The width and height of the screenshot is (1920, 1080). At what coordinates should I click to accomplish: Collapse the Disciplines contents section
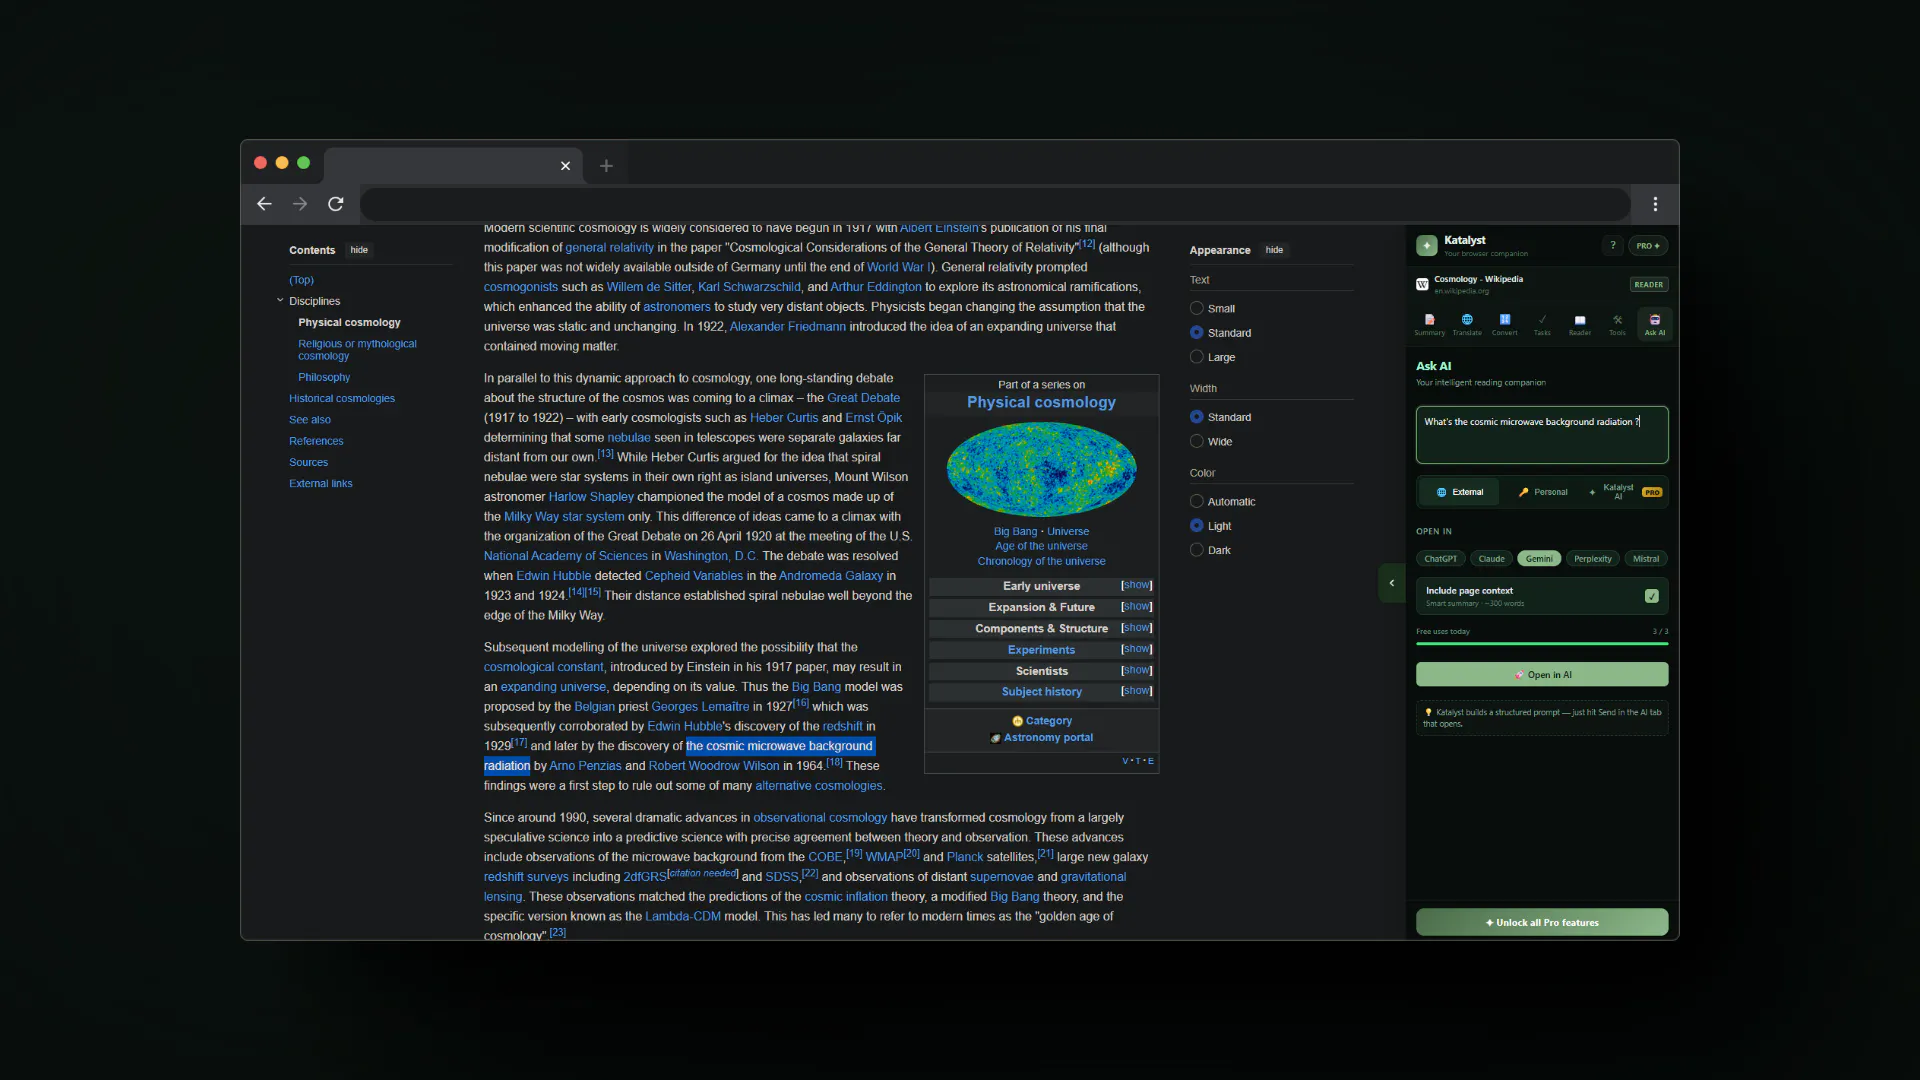coord(280,300)
